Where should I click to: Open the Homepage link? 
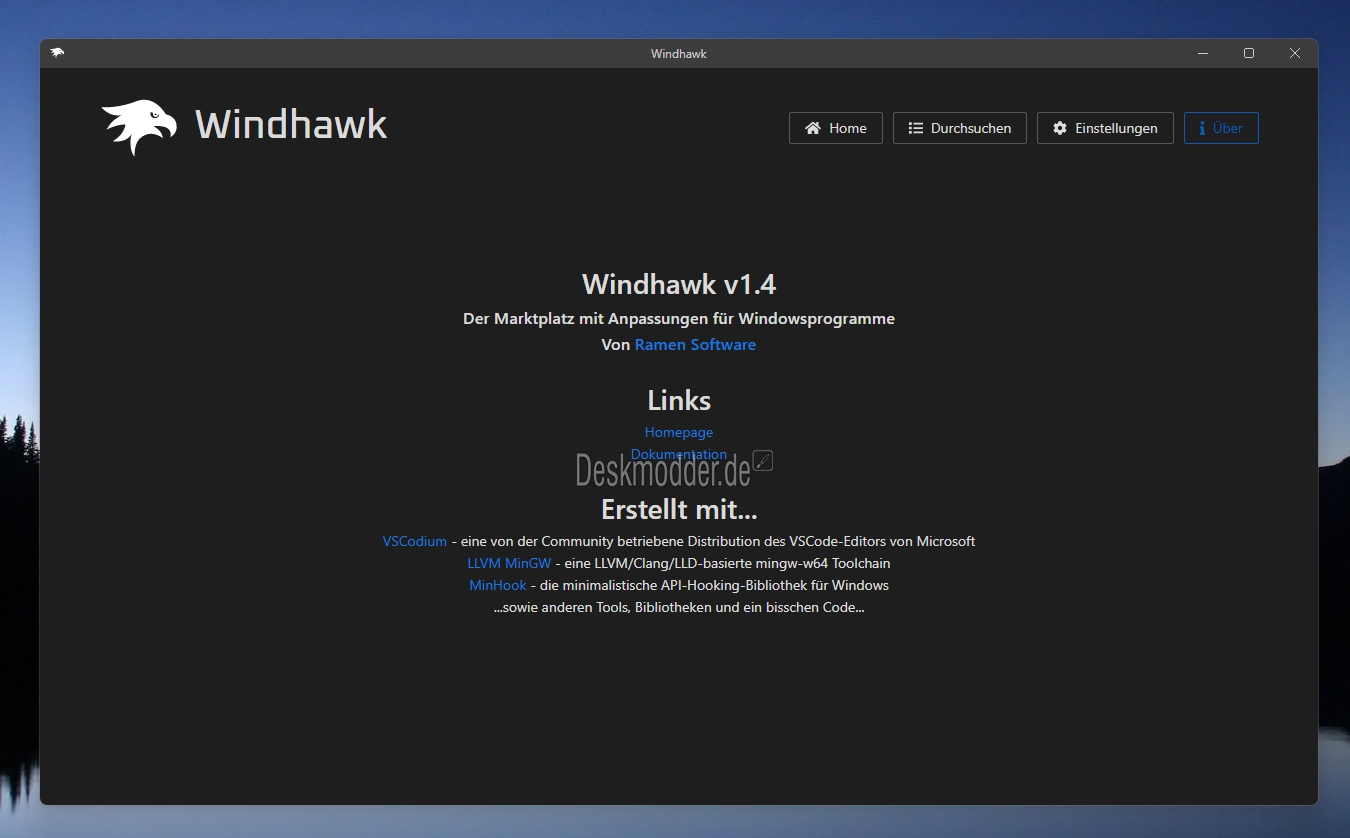(679, 432)
